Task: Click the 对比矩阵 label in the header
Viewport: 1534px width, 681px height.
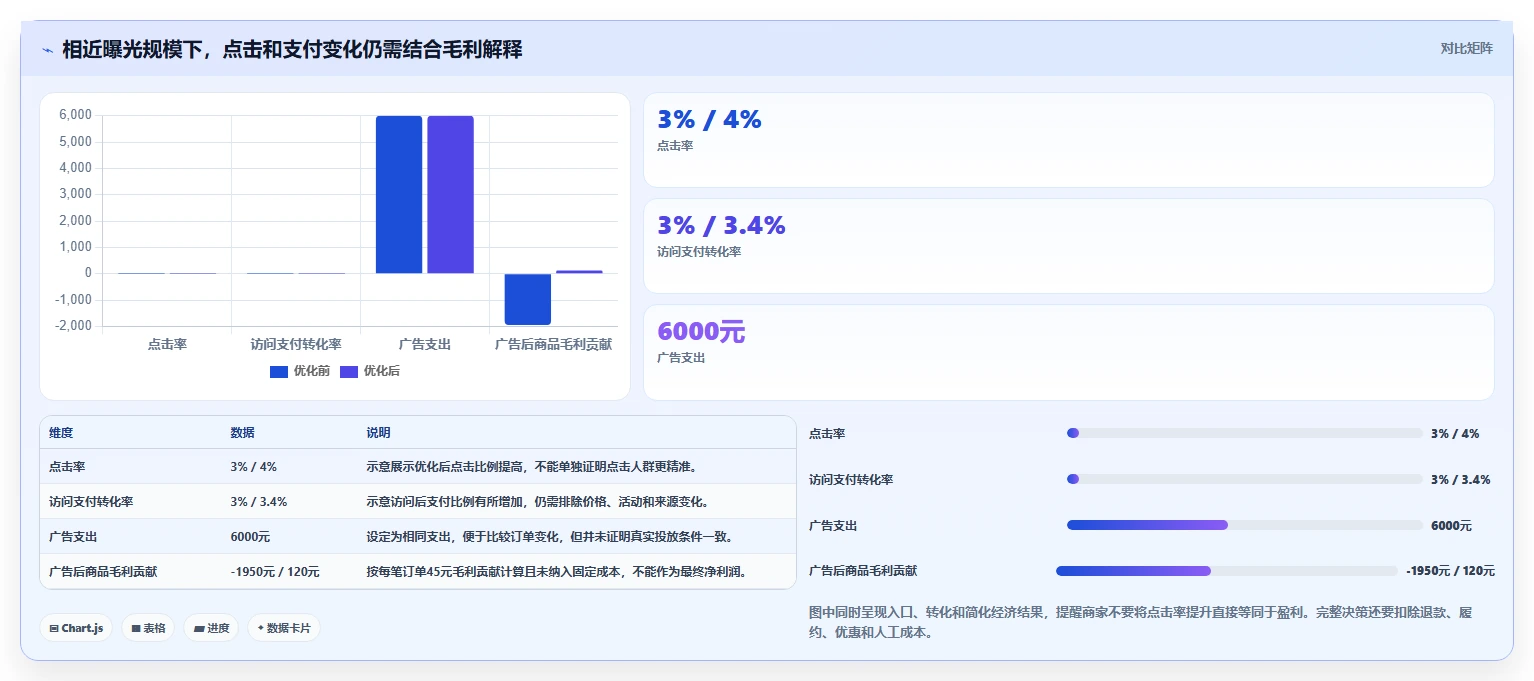Action: click(x=1466, y=49)
